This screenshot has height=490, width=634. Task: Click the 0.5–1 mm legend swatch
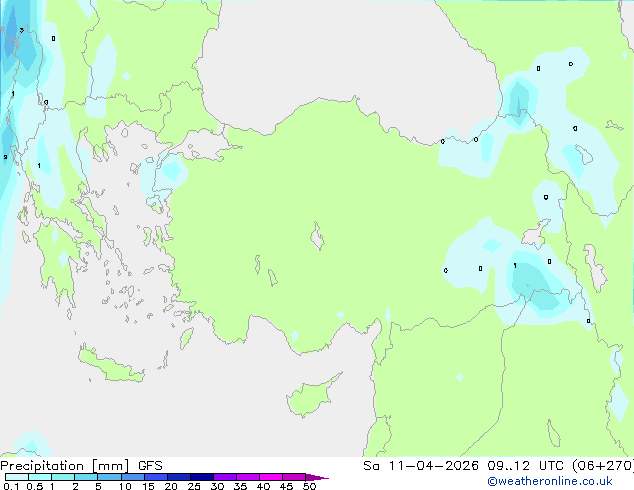point(40,477)
